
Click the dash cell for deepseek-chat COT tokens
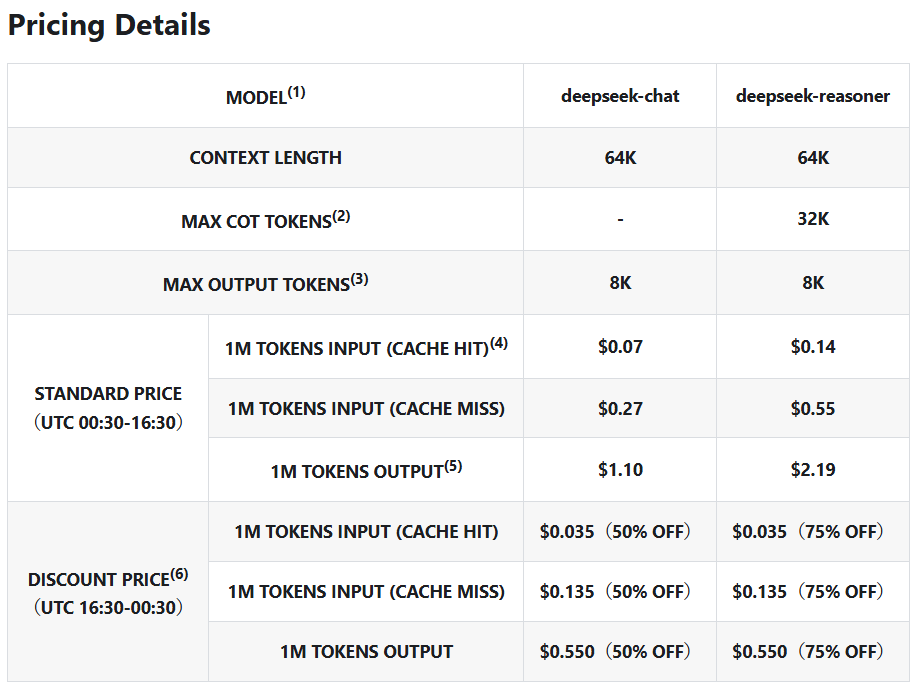[620, 219]
